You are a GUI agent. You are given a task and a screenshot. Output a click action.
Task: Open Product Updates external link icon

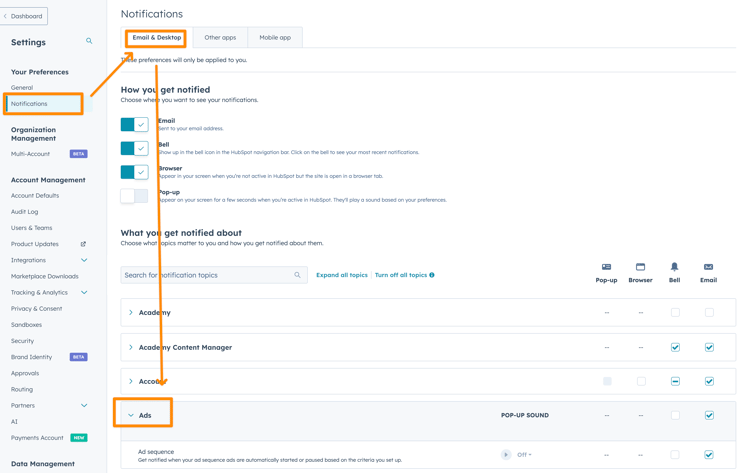tap(83, 244)
